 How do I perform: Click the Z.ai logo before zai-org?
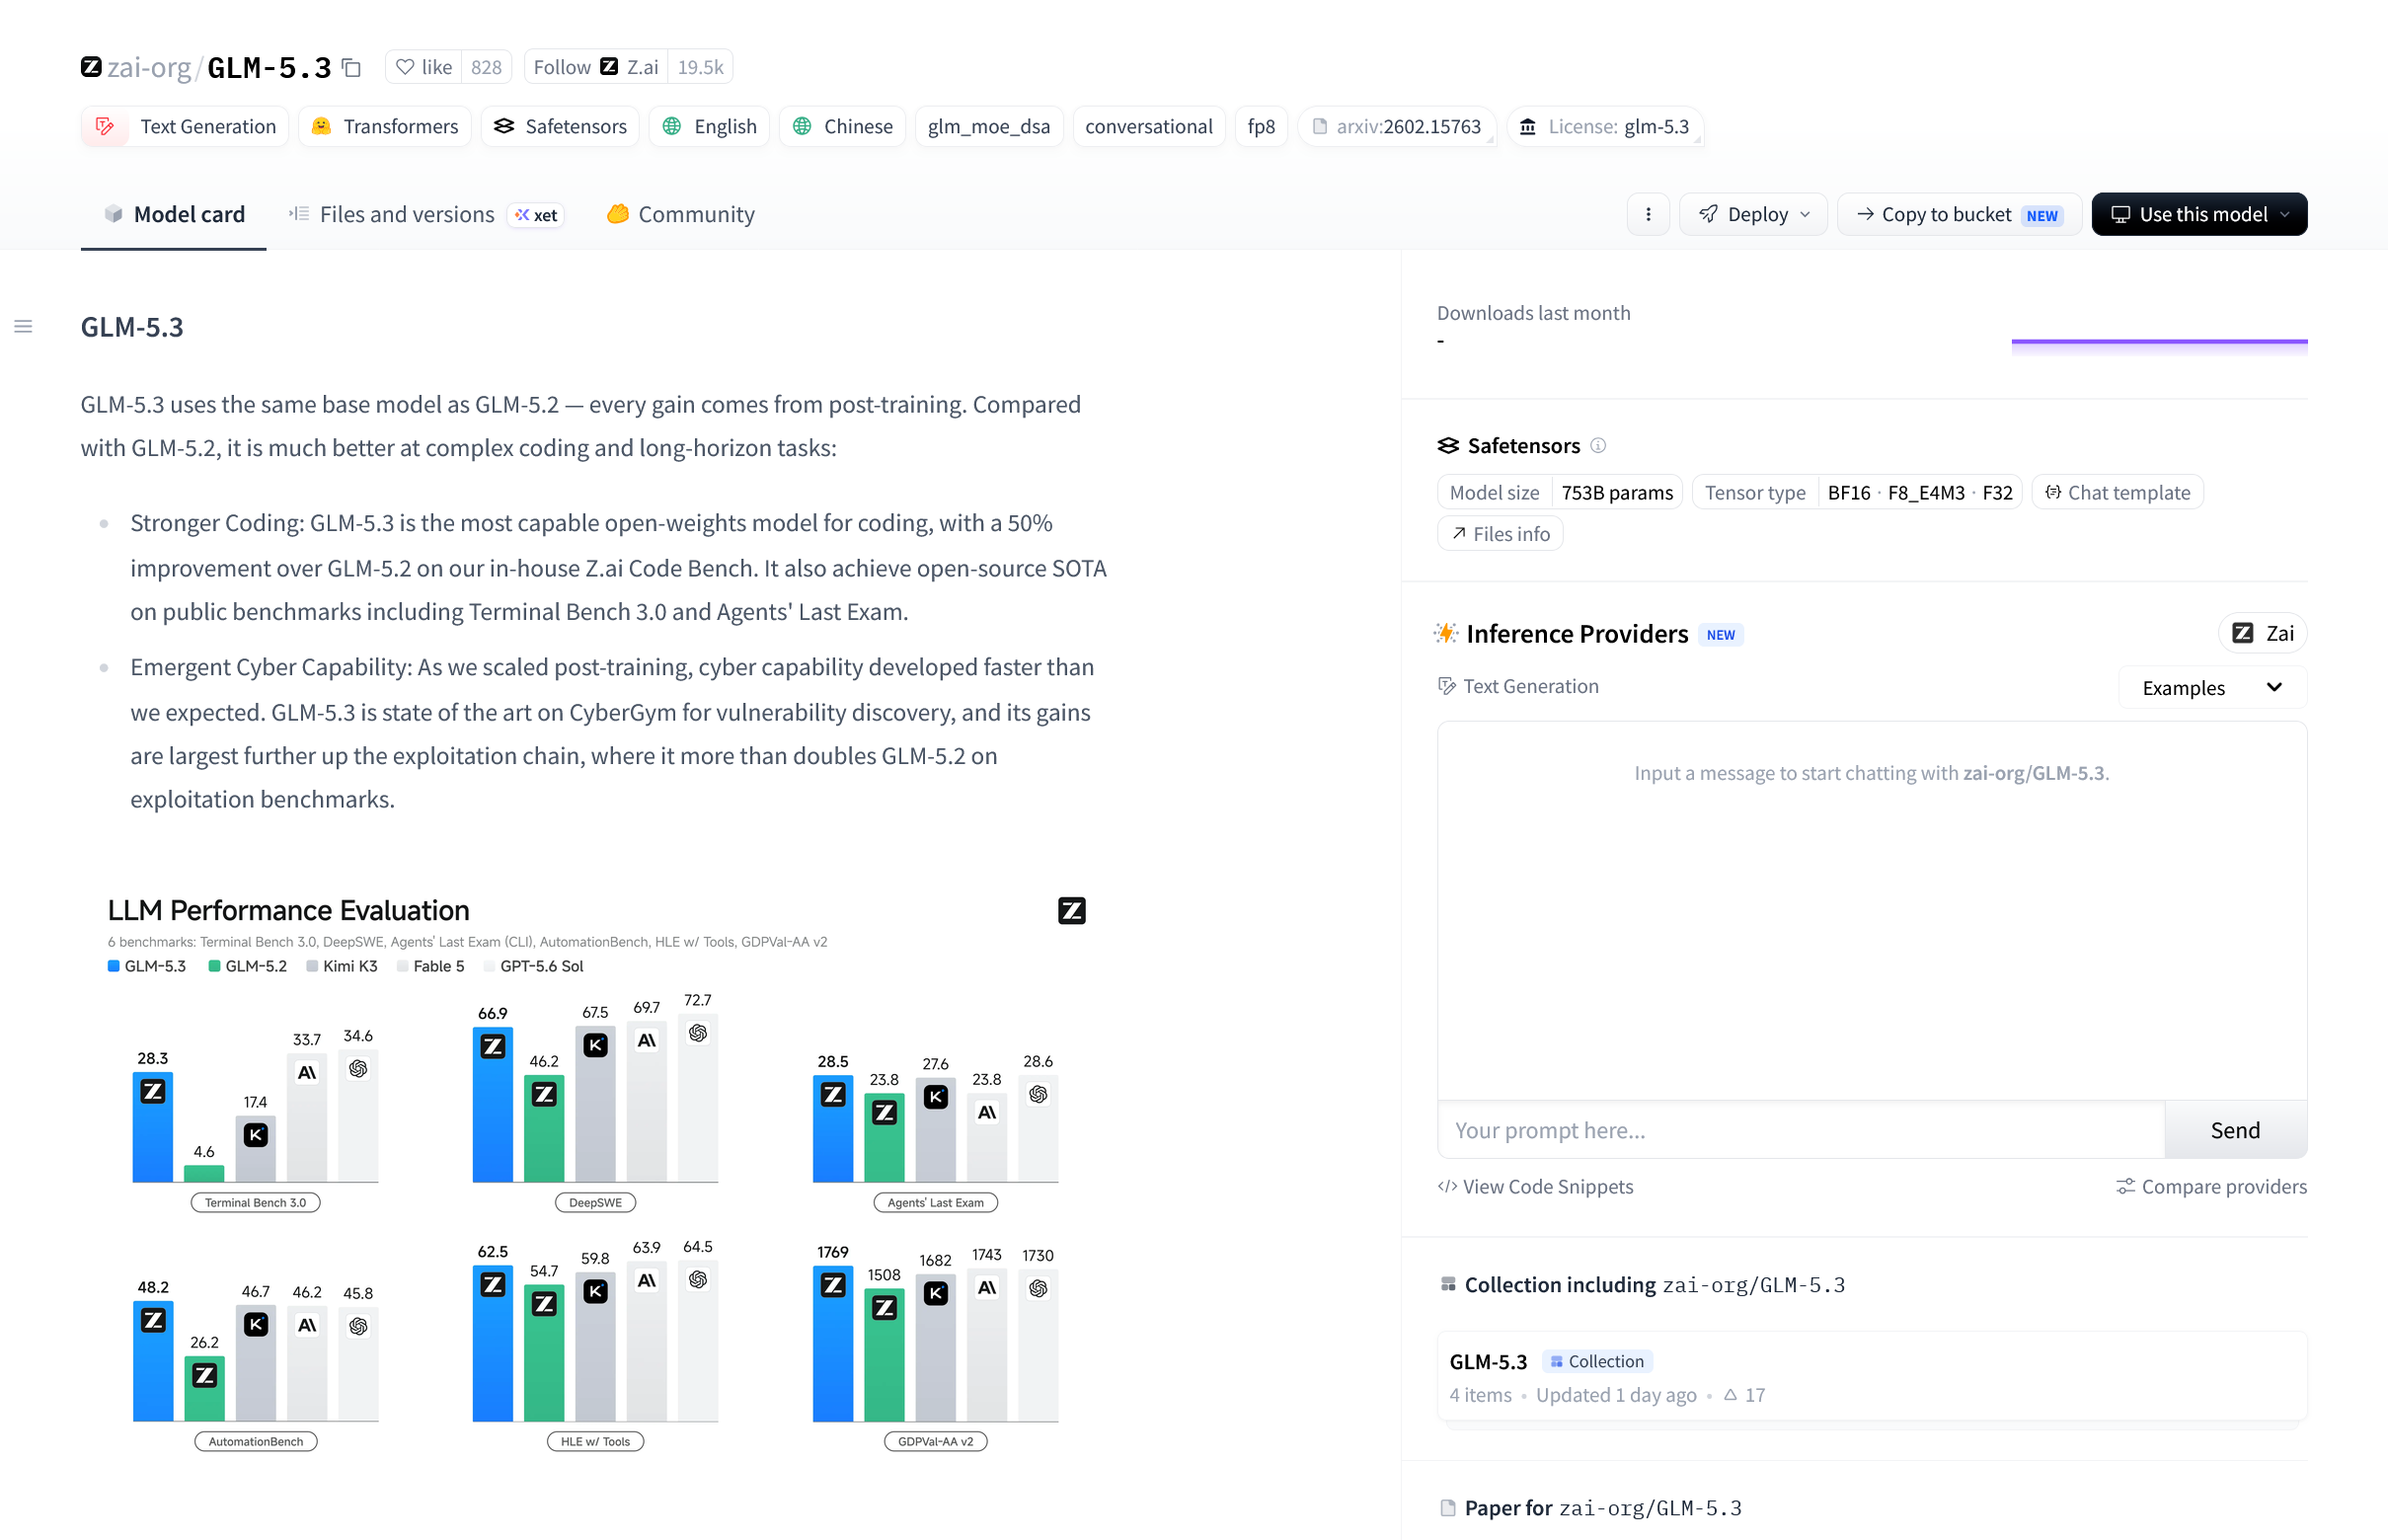[x=91, y=67]
